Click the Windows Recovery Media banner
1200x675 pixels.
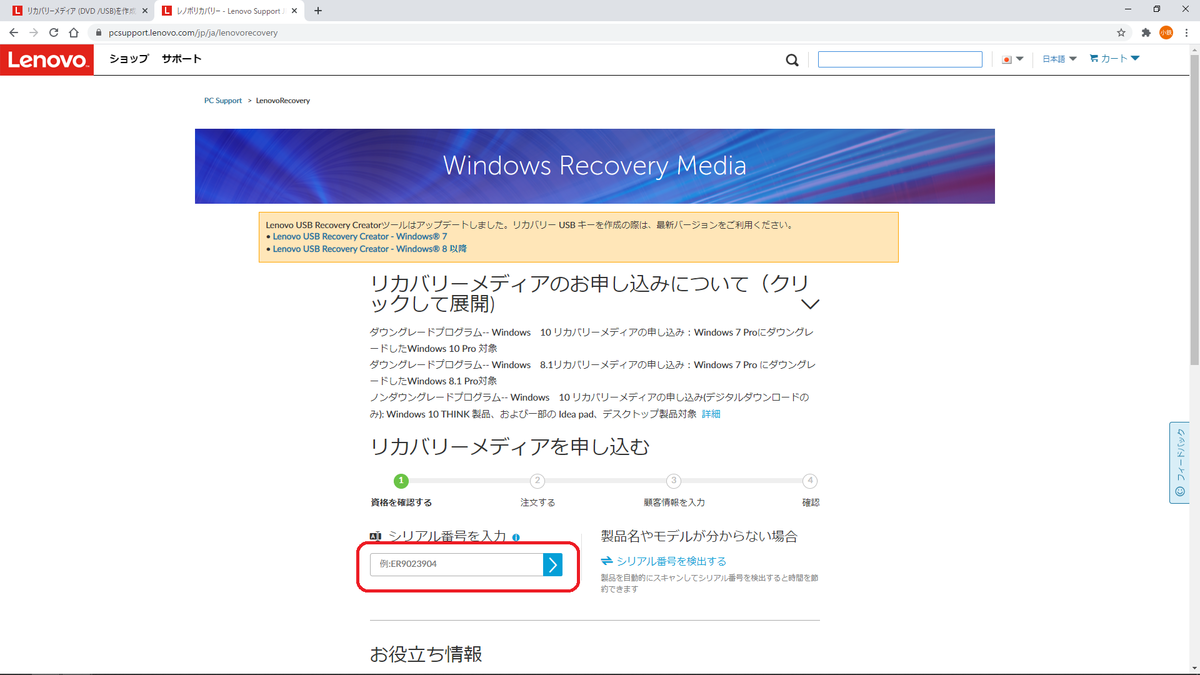[x=595, y=166]
